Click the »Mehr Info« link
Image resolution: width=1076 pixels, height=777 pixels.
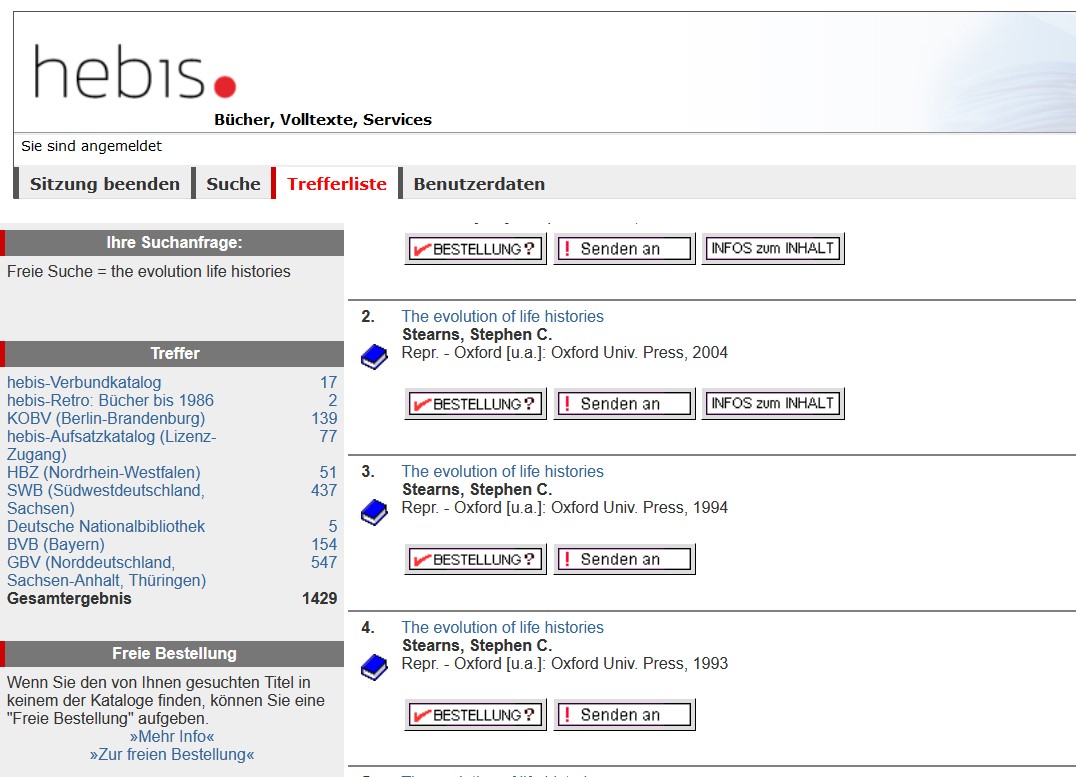pos(172,737)
